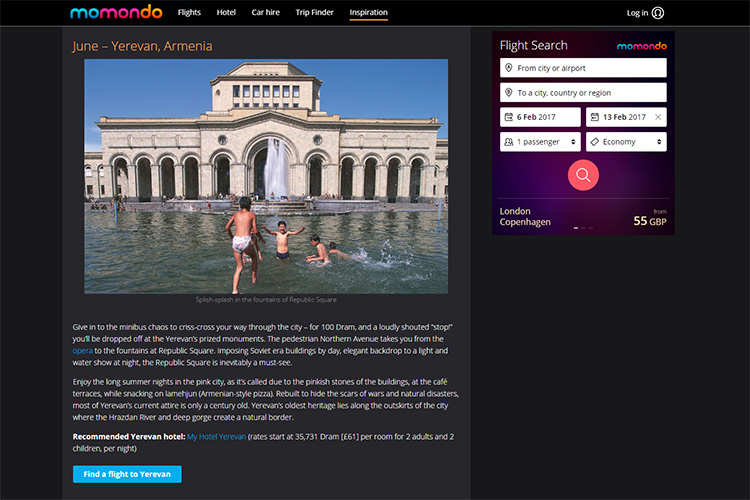Click the Flight Search title
This screenshot has width=750, height=500.
pos(533,45)
